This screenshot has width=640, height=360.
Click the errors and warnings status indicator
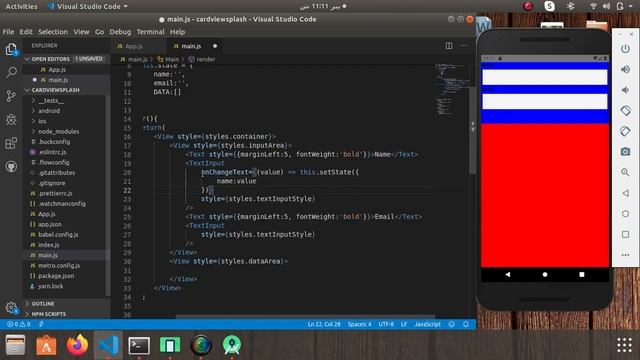point(18,324)
